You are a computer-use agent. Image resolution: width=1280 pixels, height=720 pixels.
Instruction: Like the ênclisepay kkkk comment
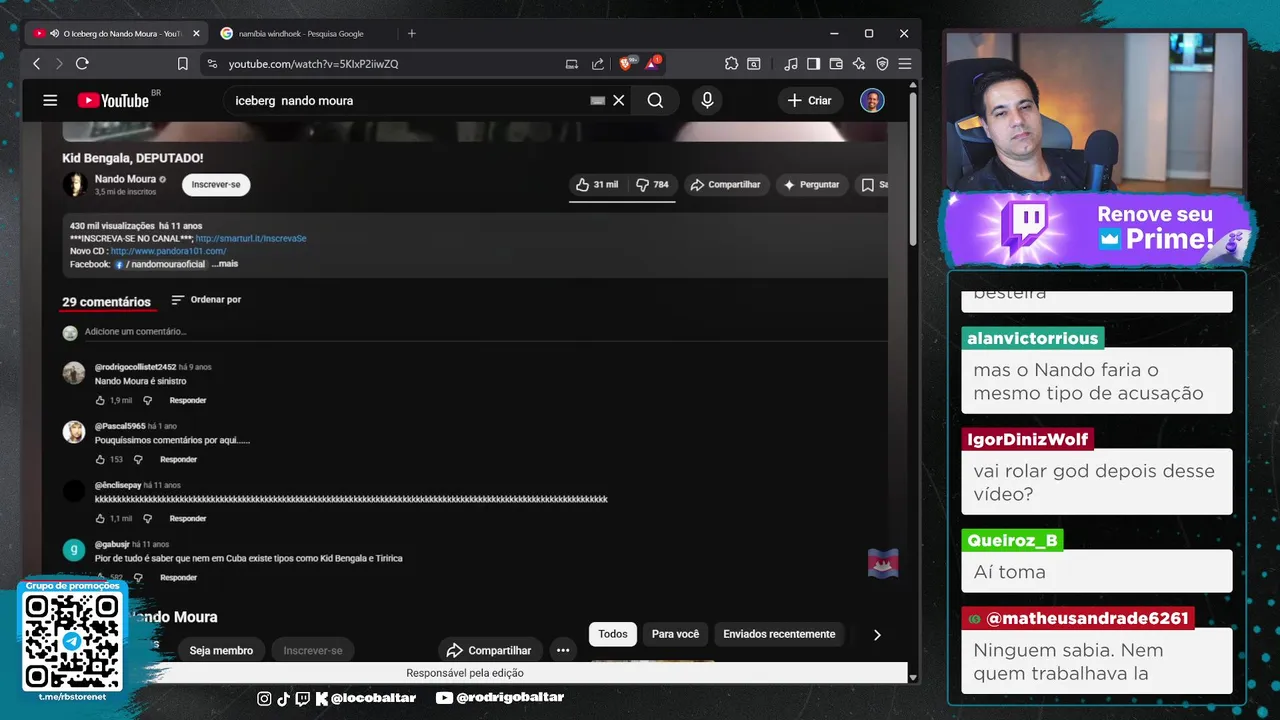point(100,518)
